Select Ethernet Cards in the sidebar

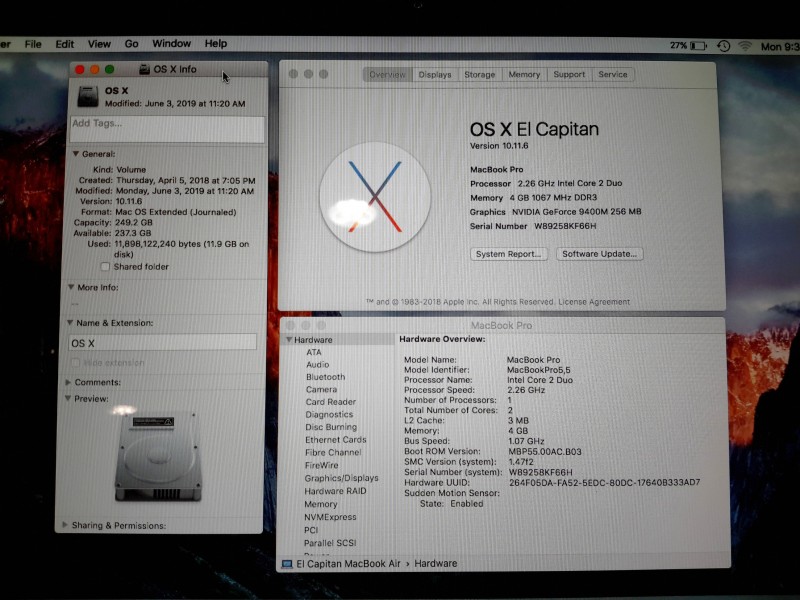coord(336,440)
